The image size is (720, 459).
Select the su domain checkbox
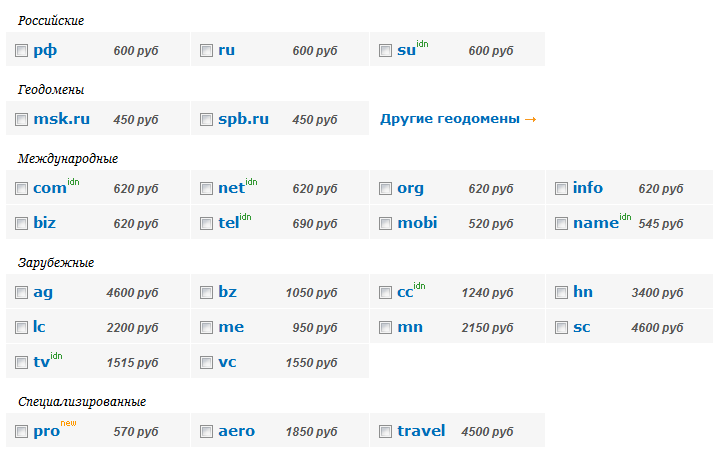tap(386, 50)
